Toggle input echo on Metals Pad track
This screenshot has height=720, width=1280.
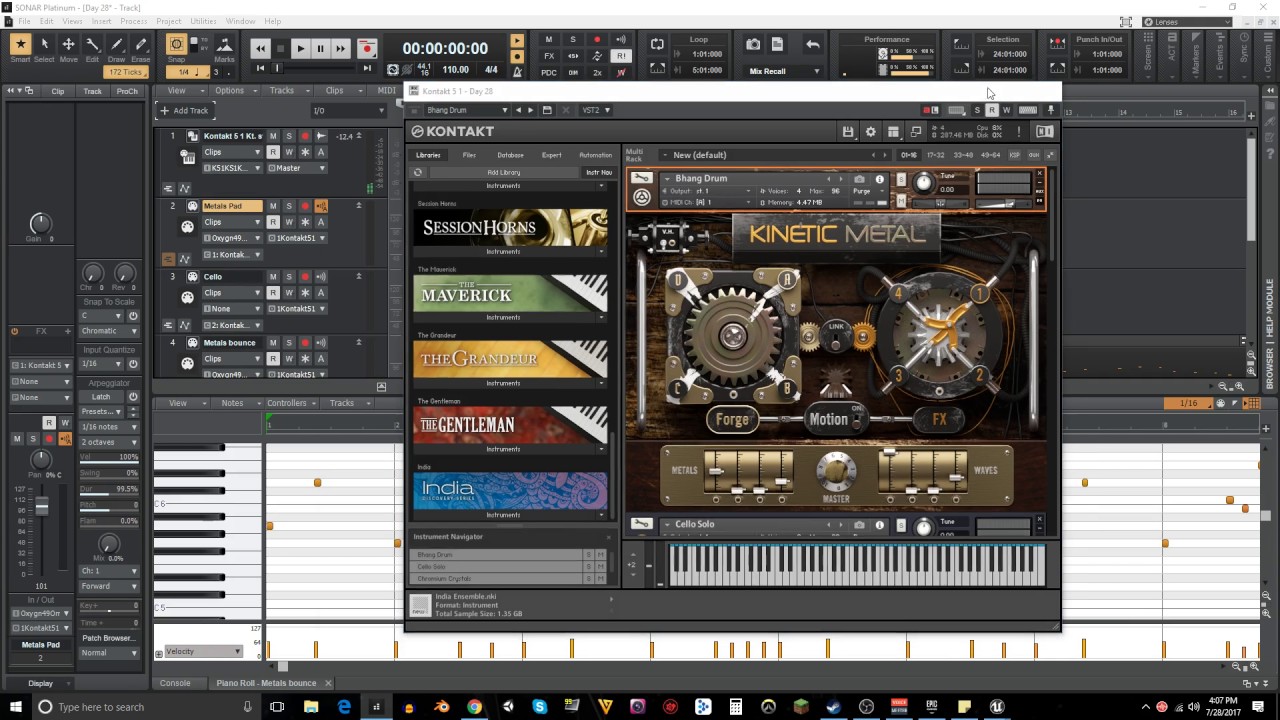[321, 206]
